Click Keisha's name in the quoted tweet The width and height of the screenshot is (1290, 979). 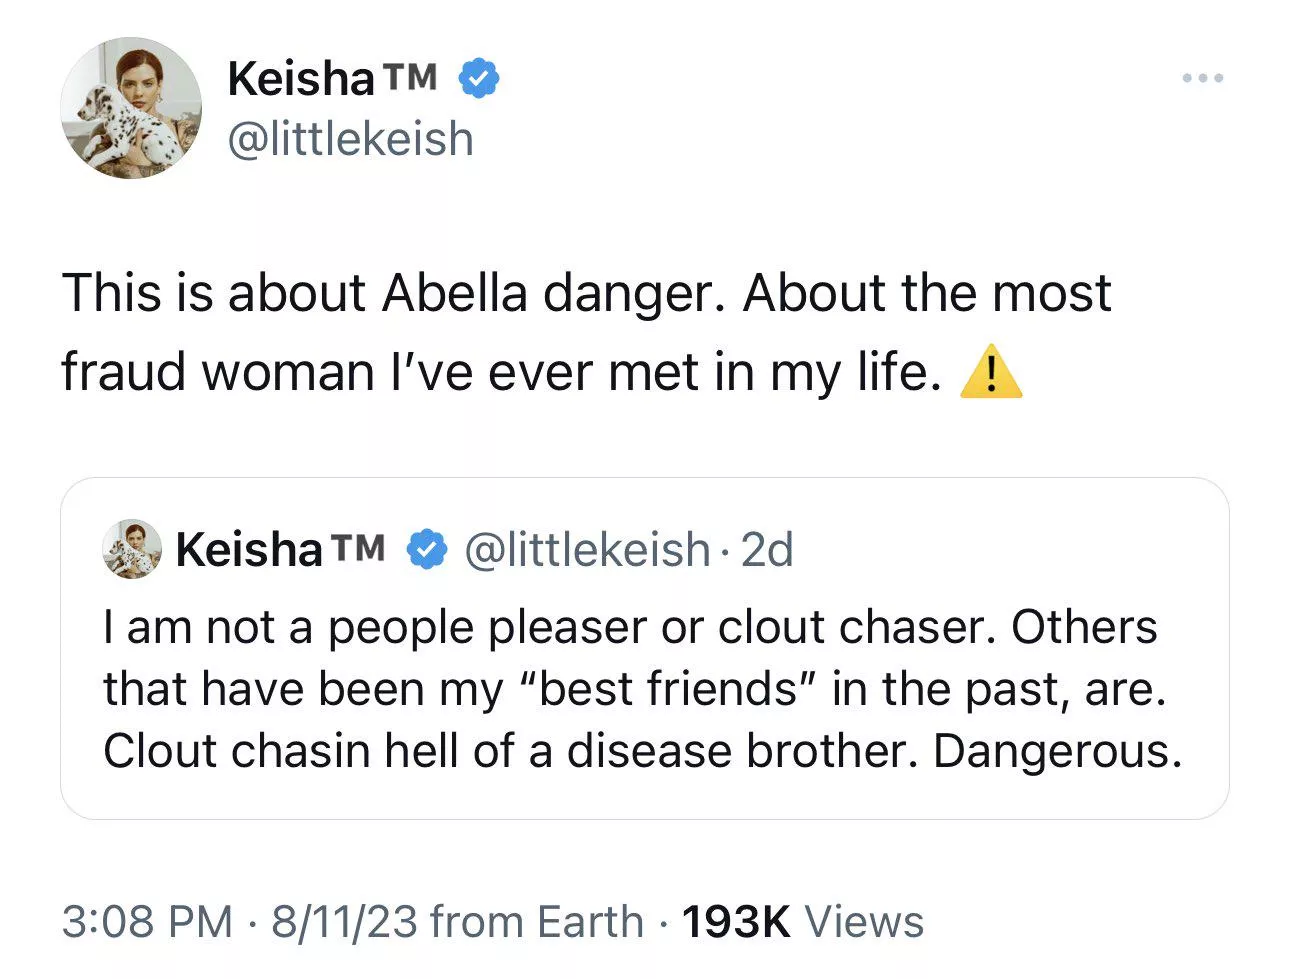[x=247, y=548]
